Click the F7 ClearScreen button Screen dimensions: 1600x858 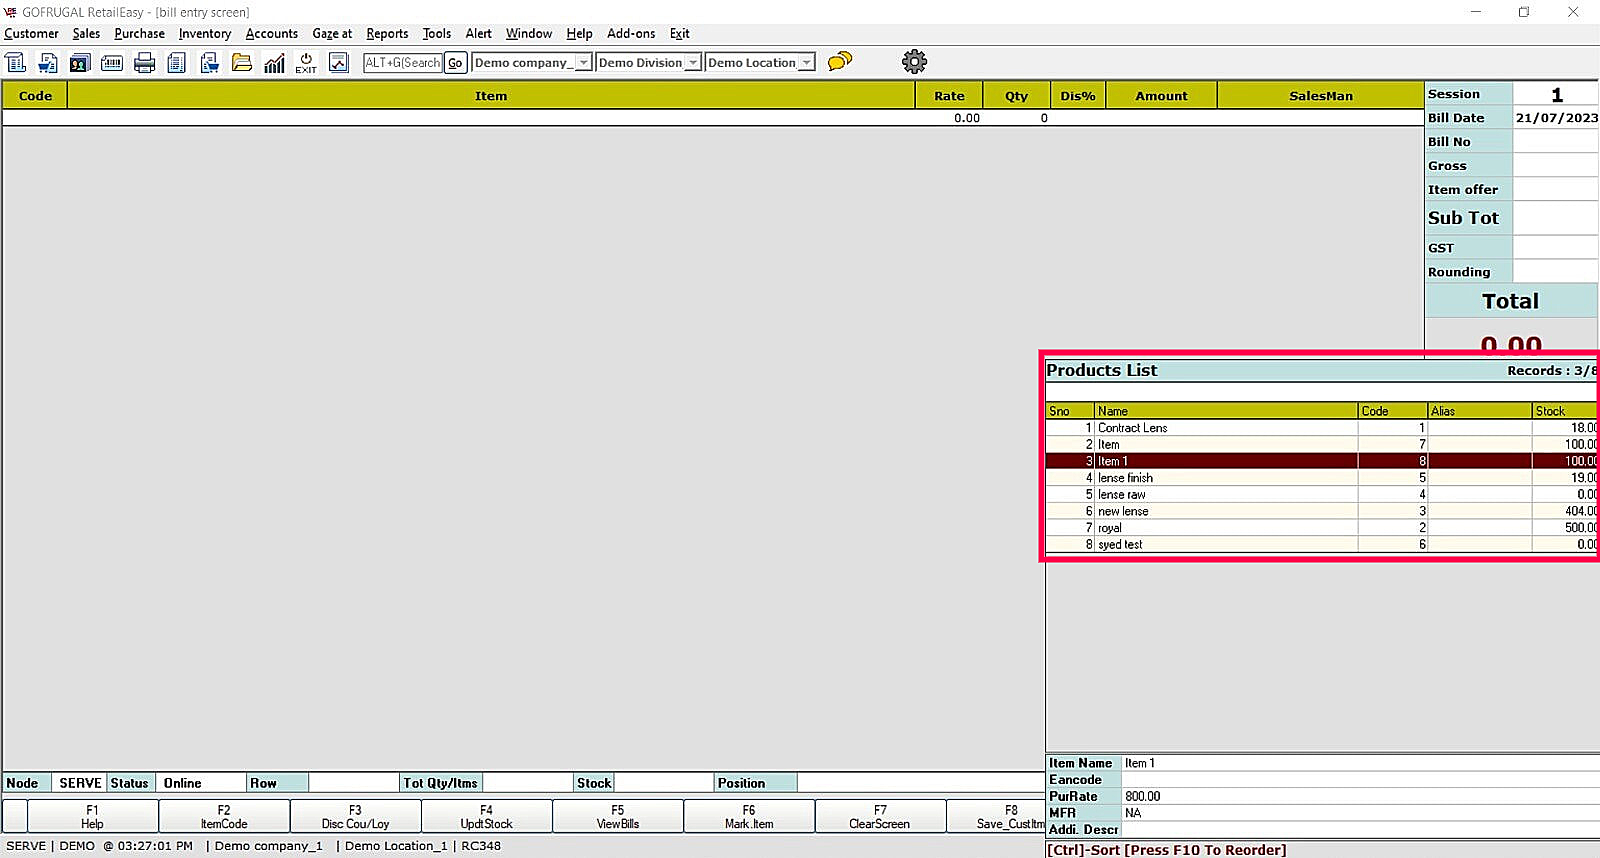[880, 817]
